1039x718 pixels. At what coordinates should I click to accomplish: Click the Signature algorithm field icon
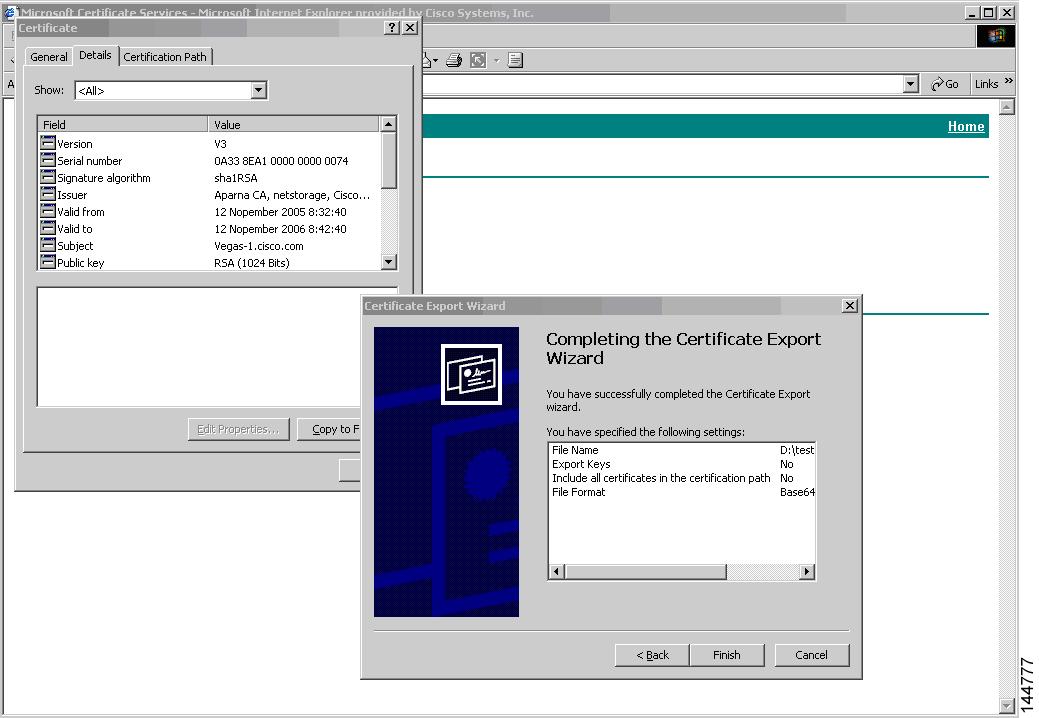point(48,178)
